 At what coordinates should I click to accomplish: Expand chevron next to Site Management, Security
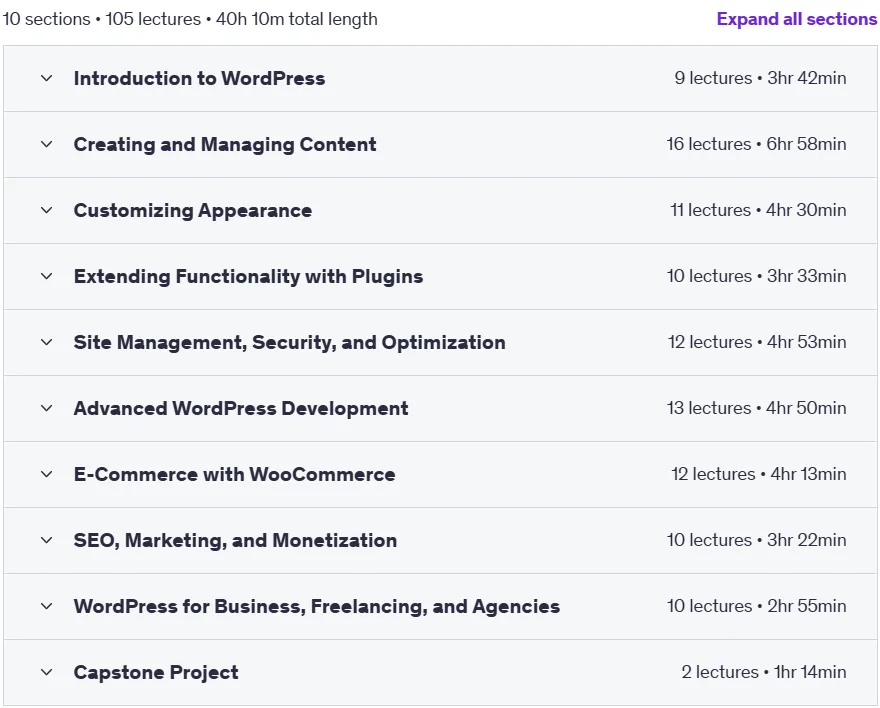coord(47,342)
